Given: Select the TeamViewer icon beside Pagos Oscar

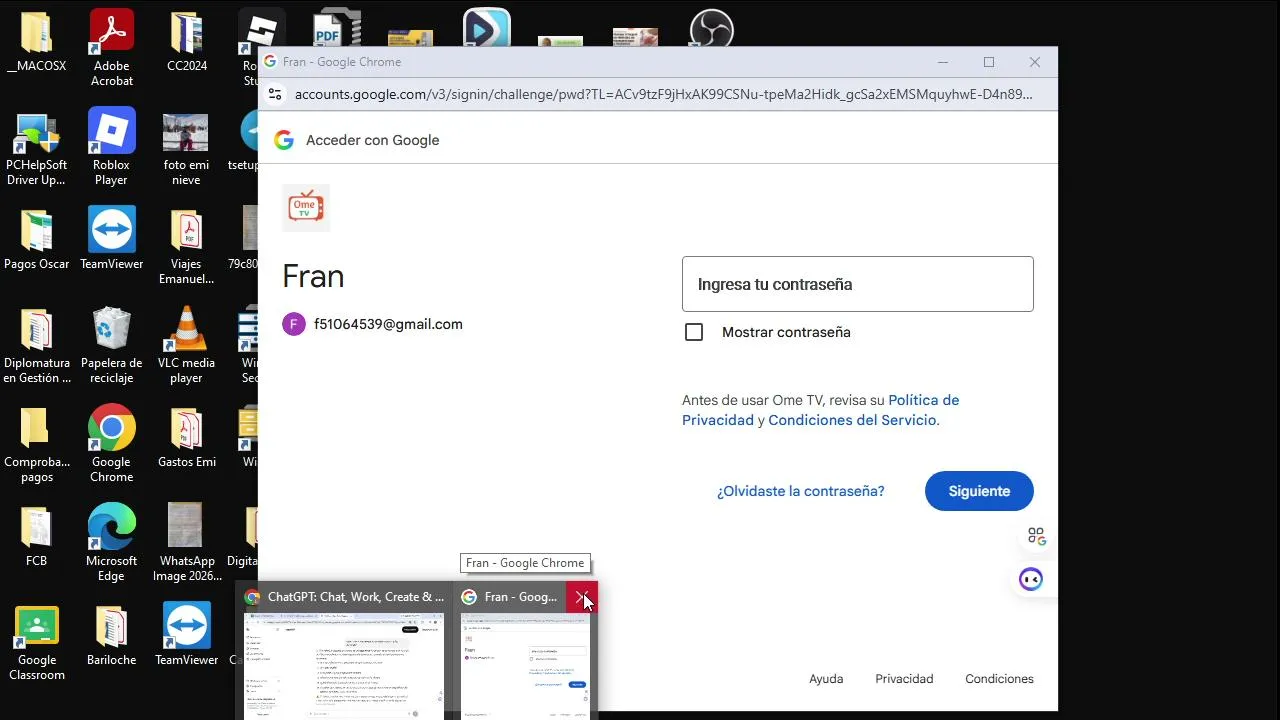Looking at the screenshot, I should pyautogui.click(x=111, y=240).
